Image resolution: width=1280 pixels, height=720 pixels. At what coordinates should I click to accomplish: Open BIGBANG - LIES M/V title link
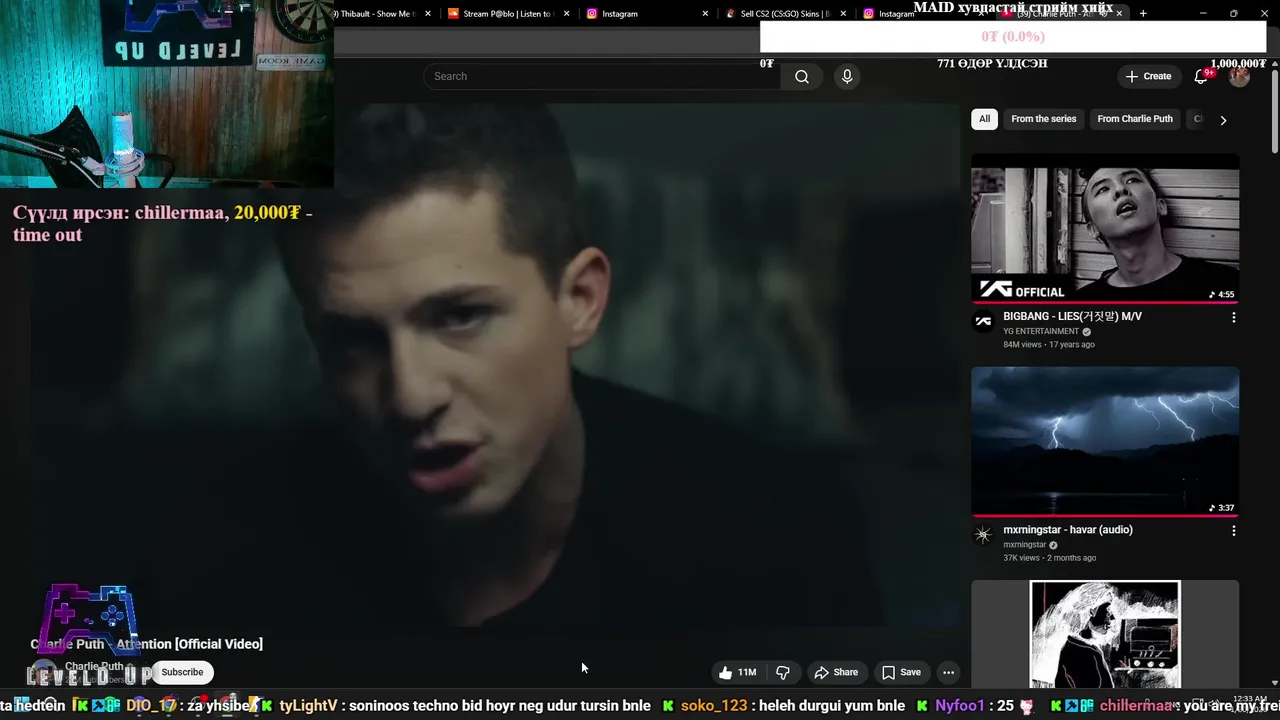pyautogui.click(x=1072, y=316)
